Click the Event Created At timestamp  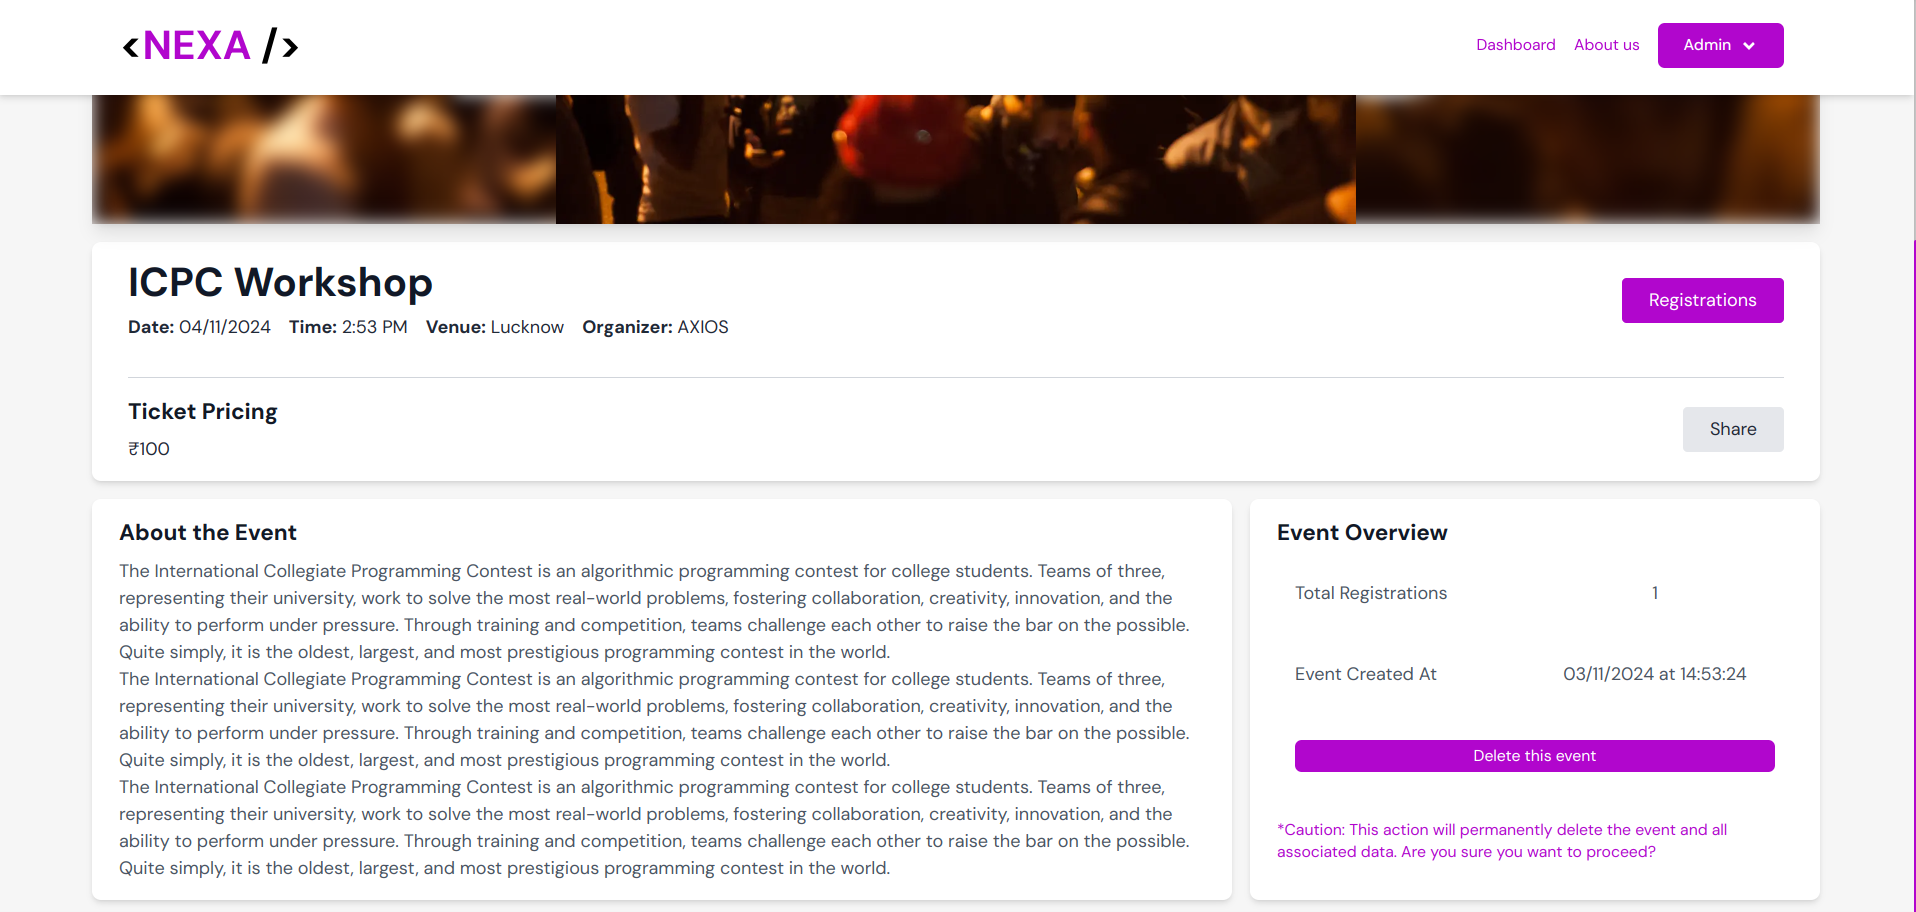click(x=1654, y=674)
